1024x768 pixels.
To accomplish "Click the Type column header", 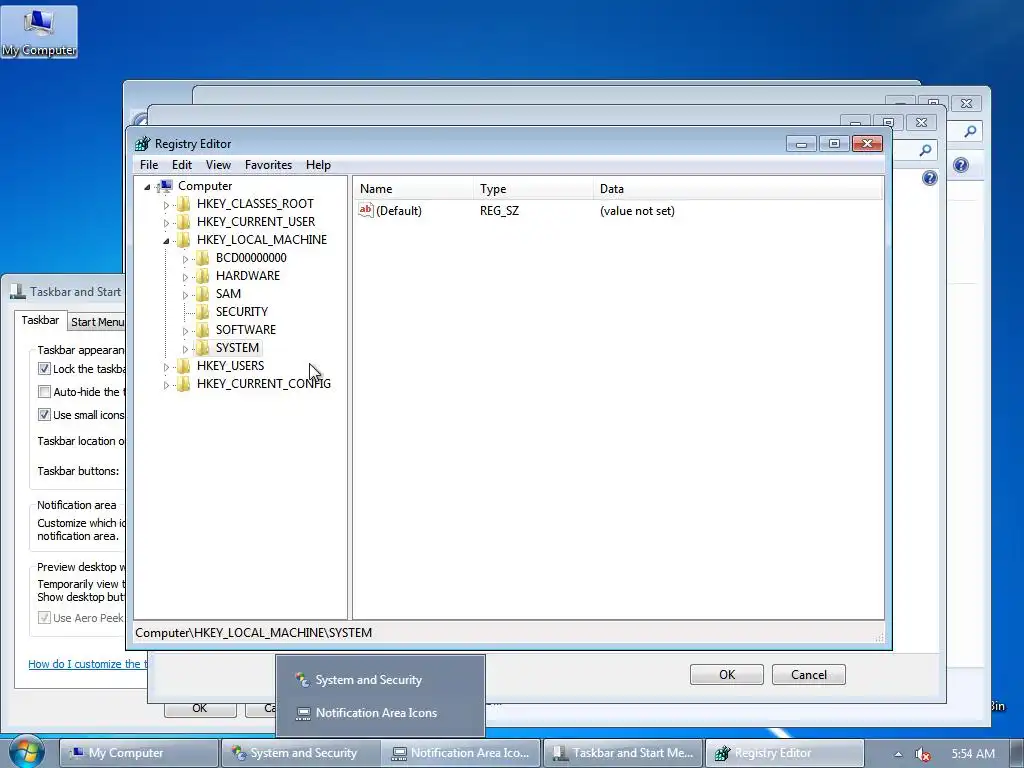I will pyautogui.click(x=534, y=189).
